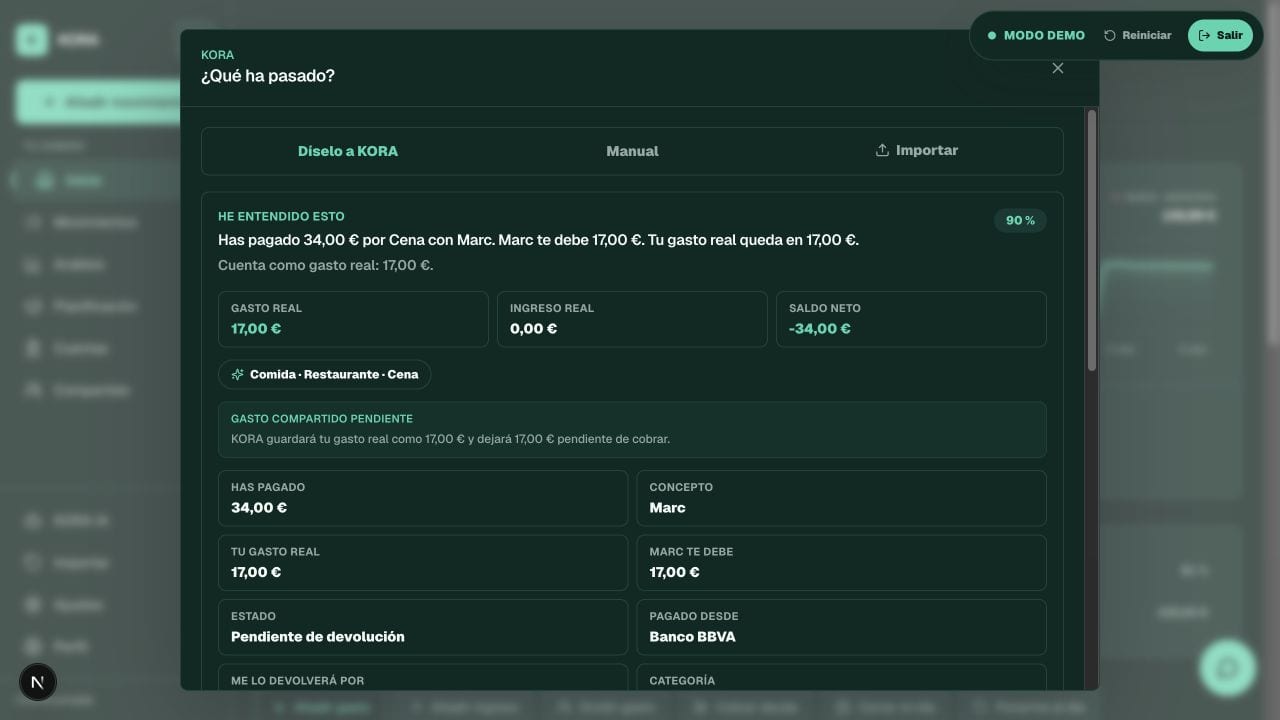Image resolution: width=1280 pixels, height=720 pixels.
Task: Edit the Concepto field showing Marc
Action: [842, 498]
